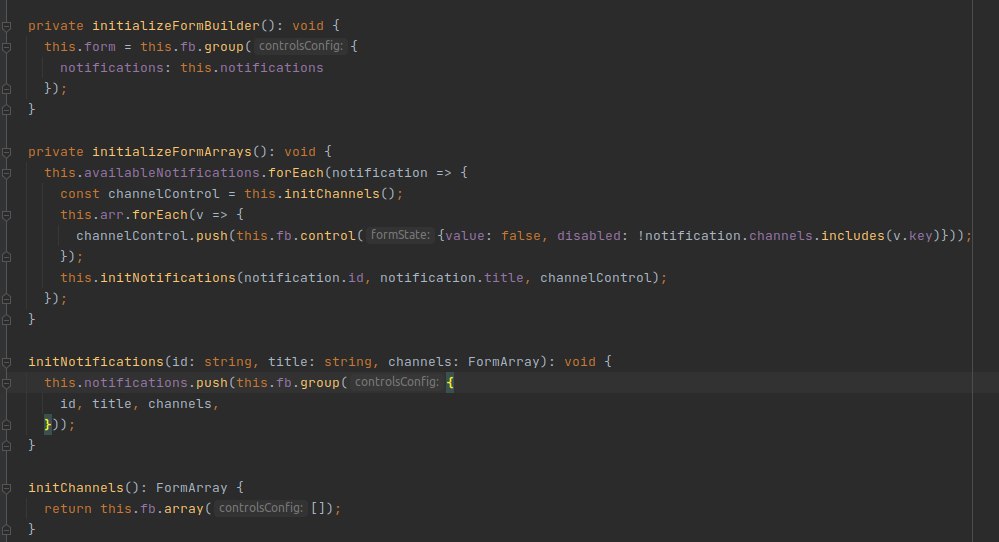This screenshot has height=542, width=999.
Task: Collapse the initNotifications method declaration fold marker
Action: tap(6, 362)
